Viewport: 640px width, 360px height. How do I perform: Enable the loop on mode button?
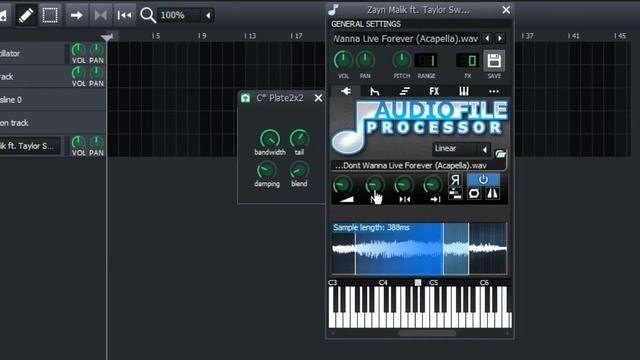pos(474,193)
